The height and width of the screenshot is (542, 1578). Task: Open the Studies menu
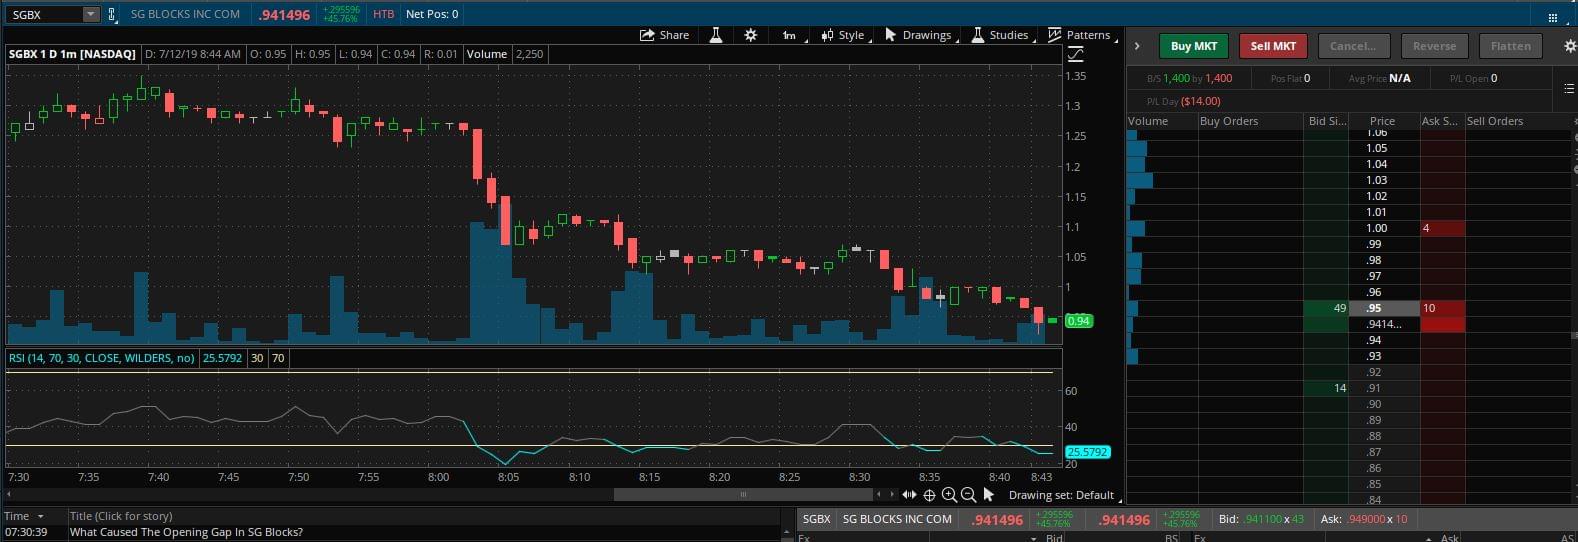[x=1001, y=35]
